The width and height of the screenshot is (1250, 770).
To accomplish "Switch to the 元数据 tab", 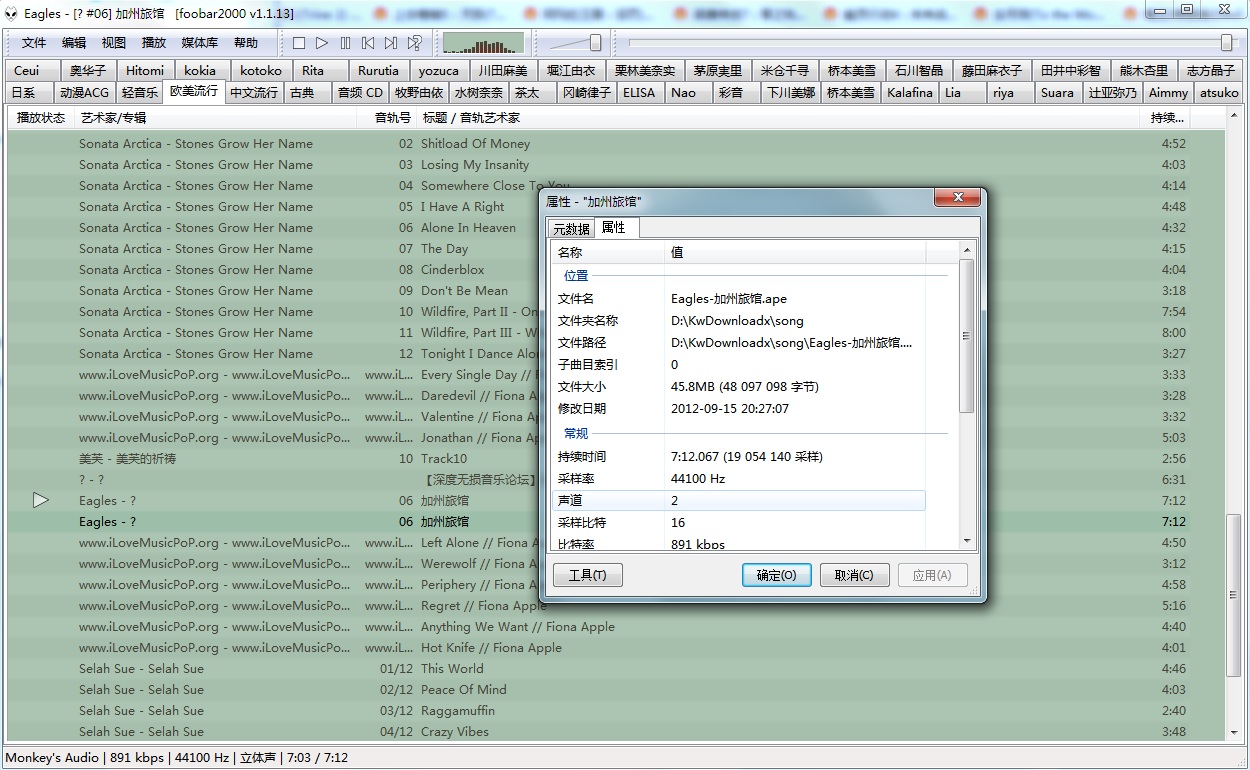I will point(571,229).
